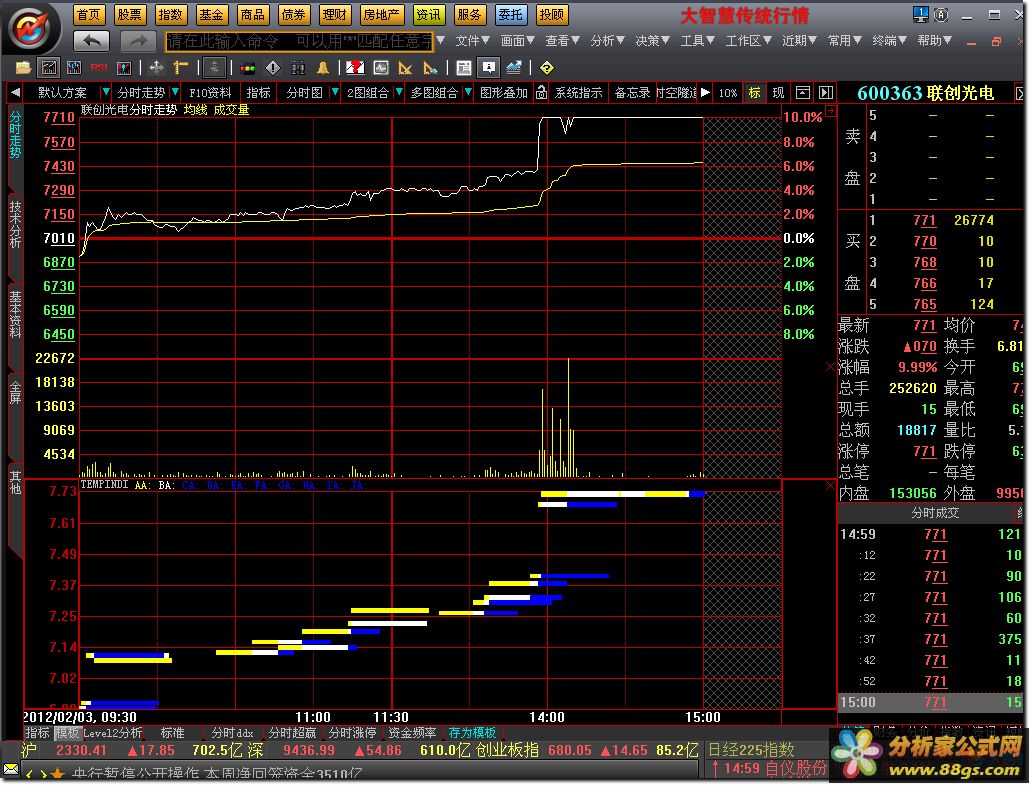Click the skip-to-end panel icon
Viewport: 1031px width, 785px height.
(x=827, y=93)
